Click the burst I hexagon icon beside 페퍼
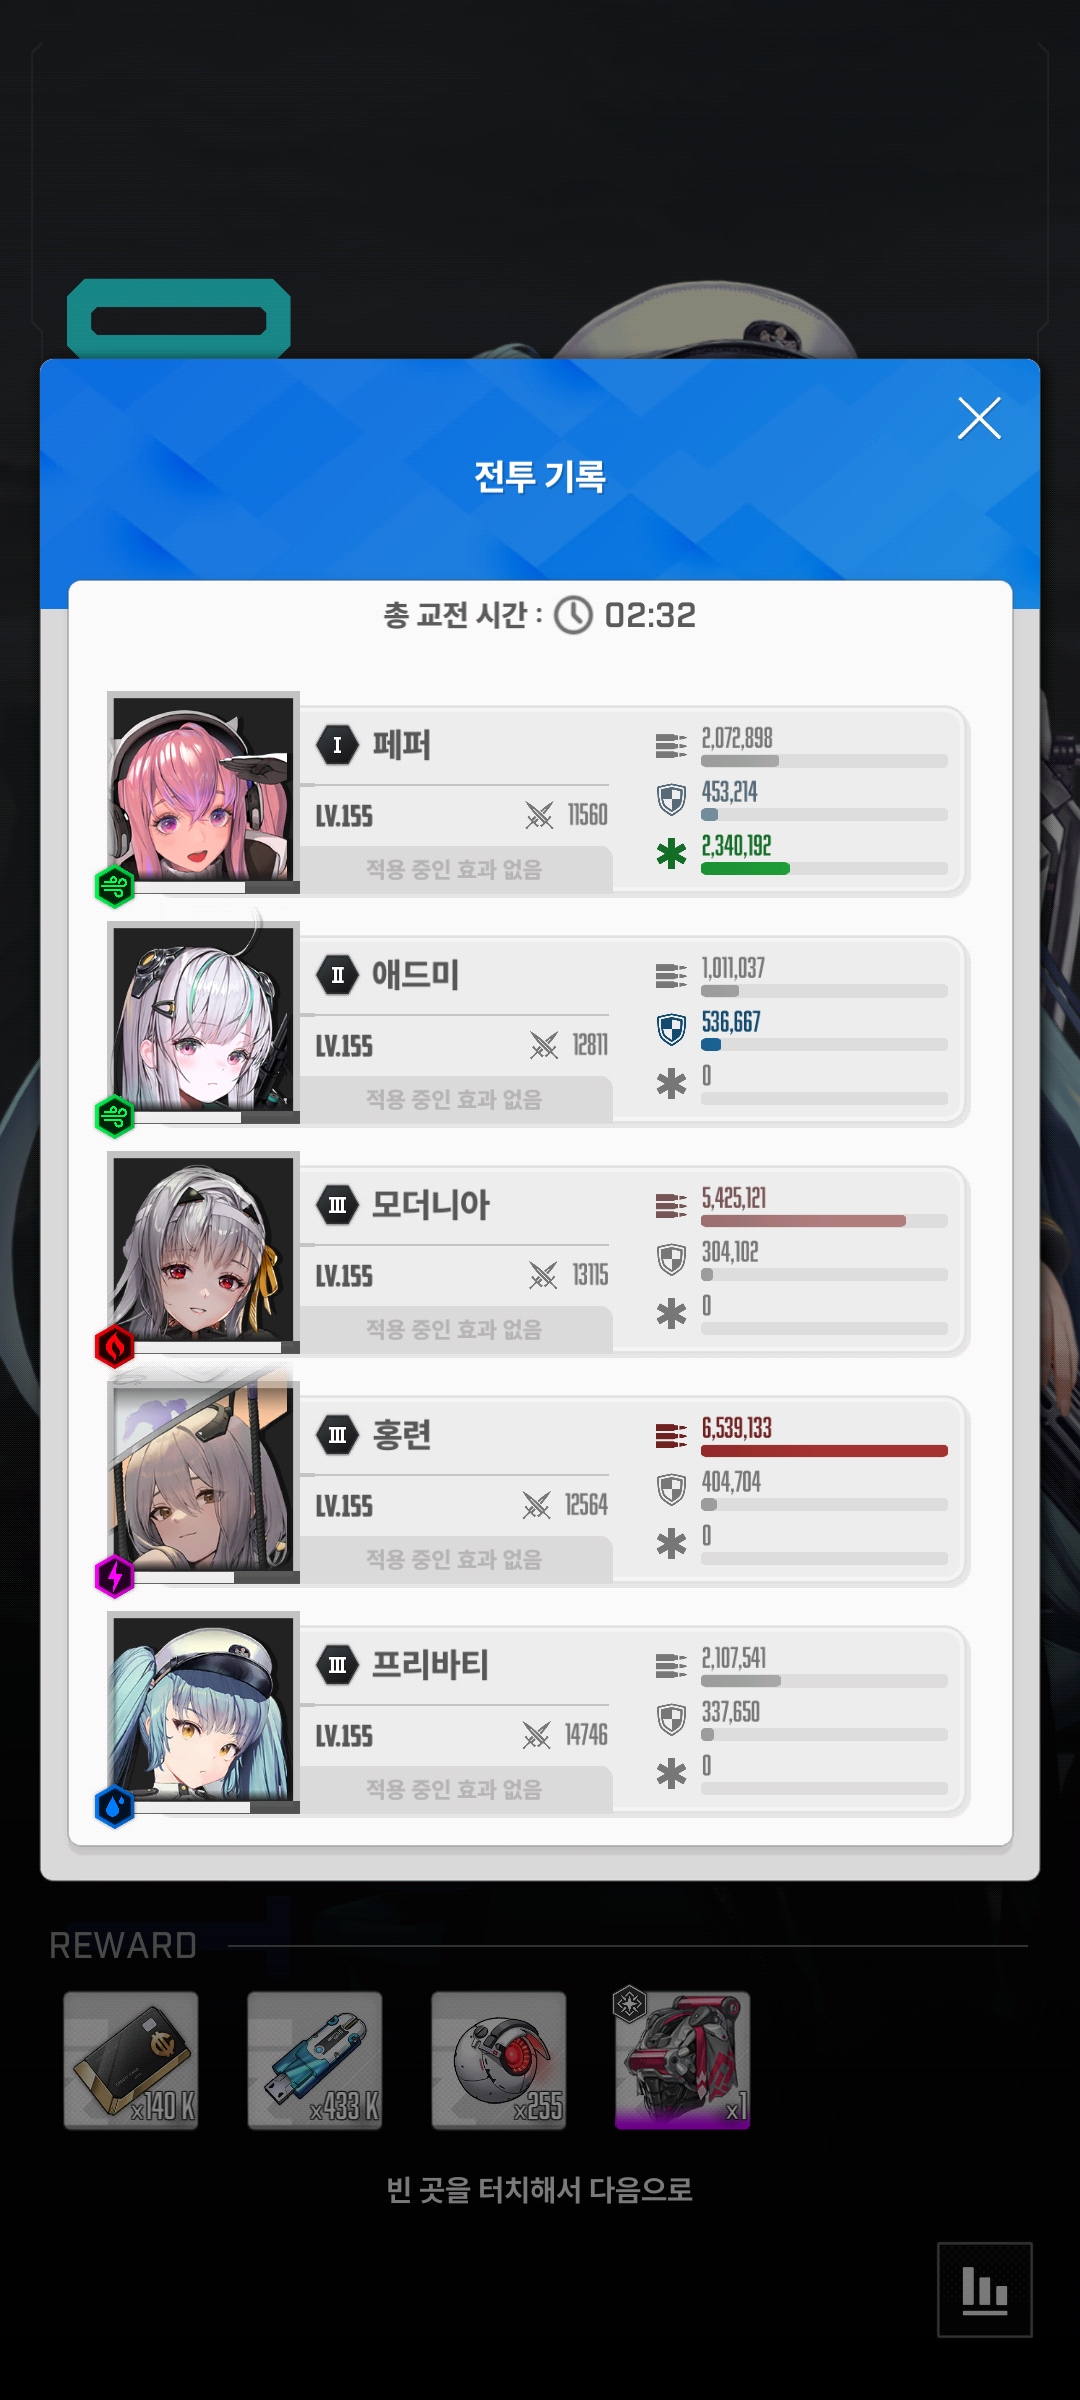This screenshot has height=2400, width=1080. click(338, 745)
